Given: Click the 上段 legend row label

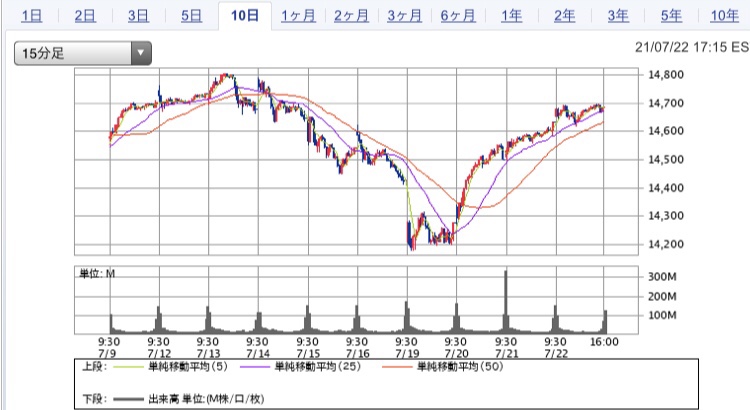Looking at the screenshot, I should (x=95, y=366).
